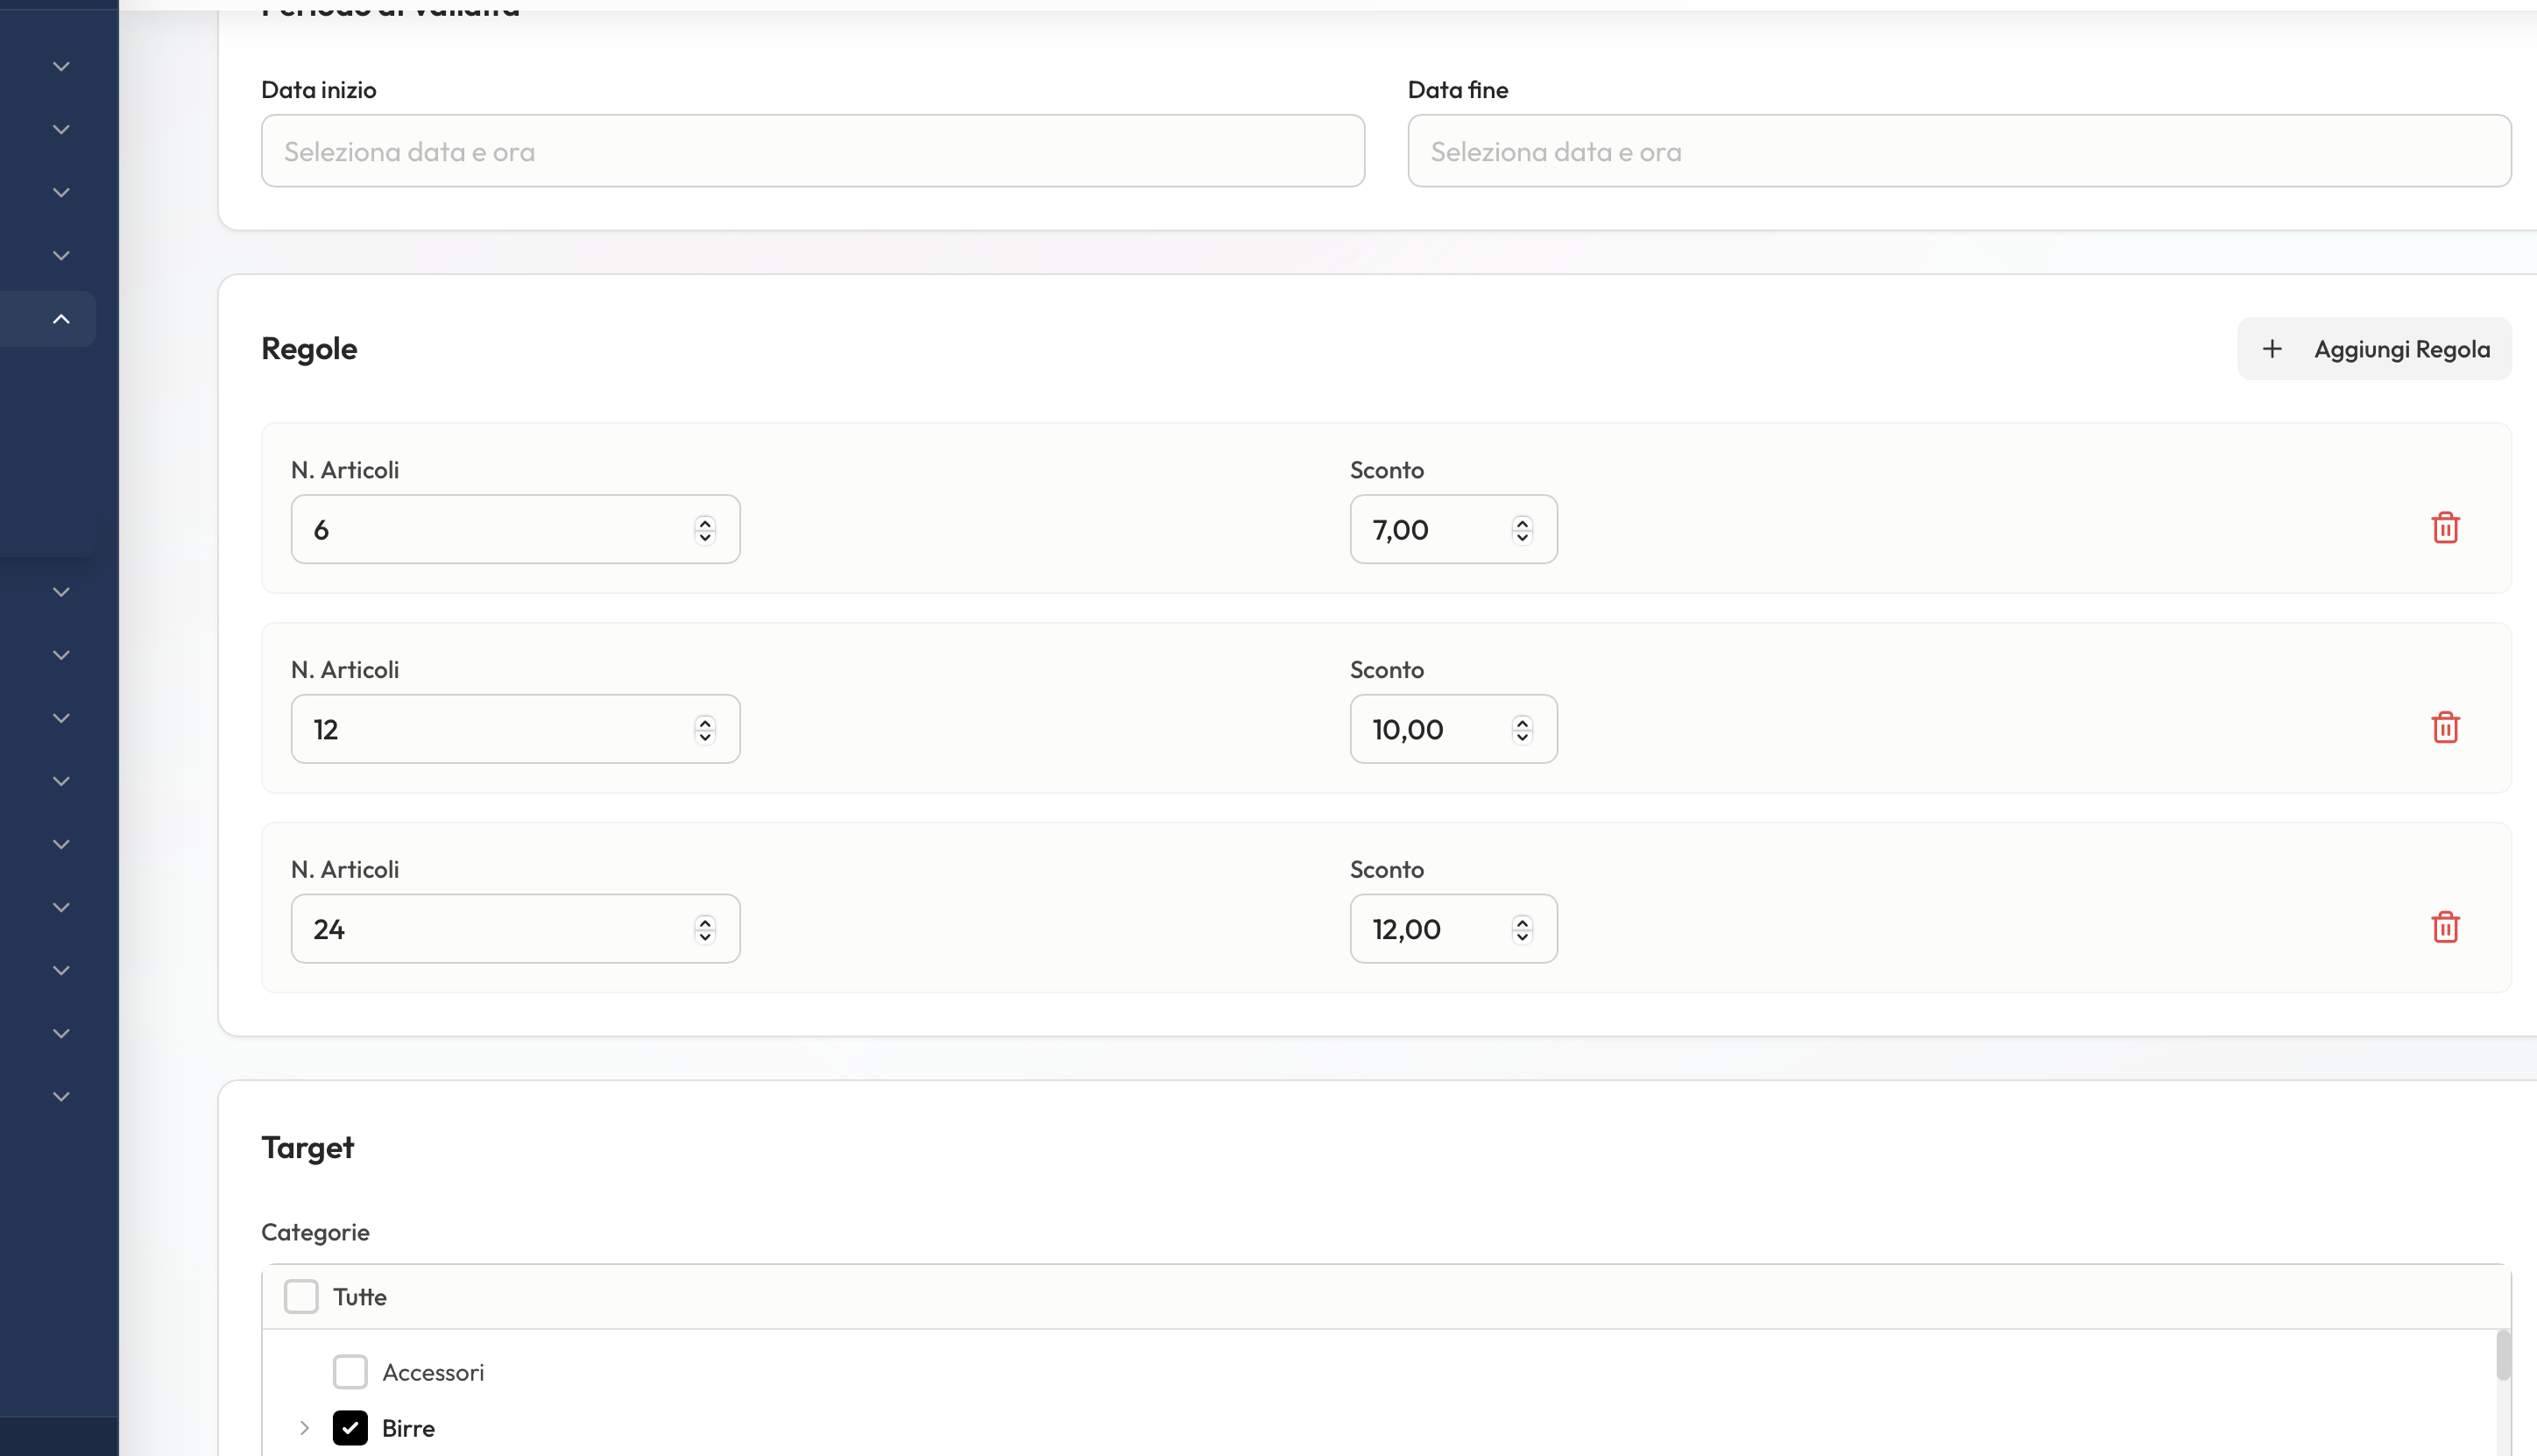The image size is (2537, 1456).
Task: Click the Data inizio label
Action: (319, 90)
